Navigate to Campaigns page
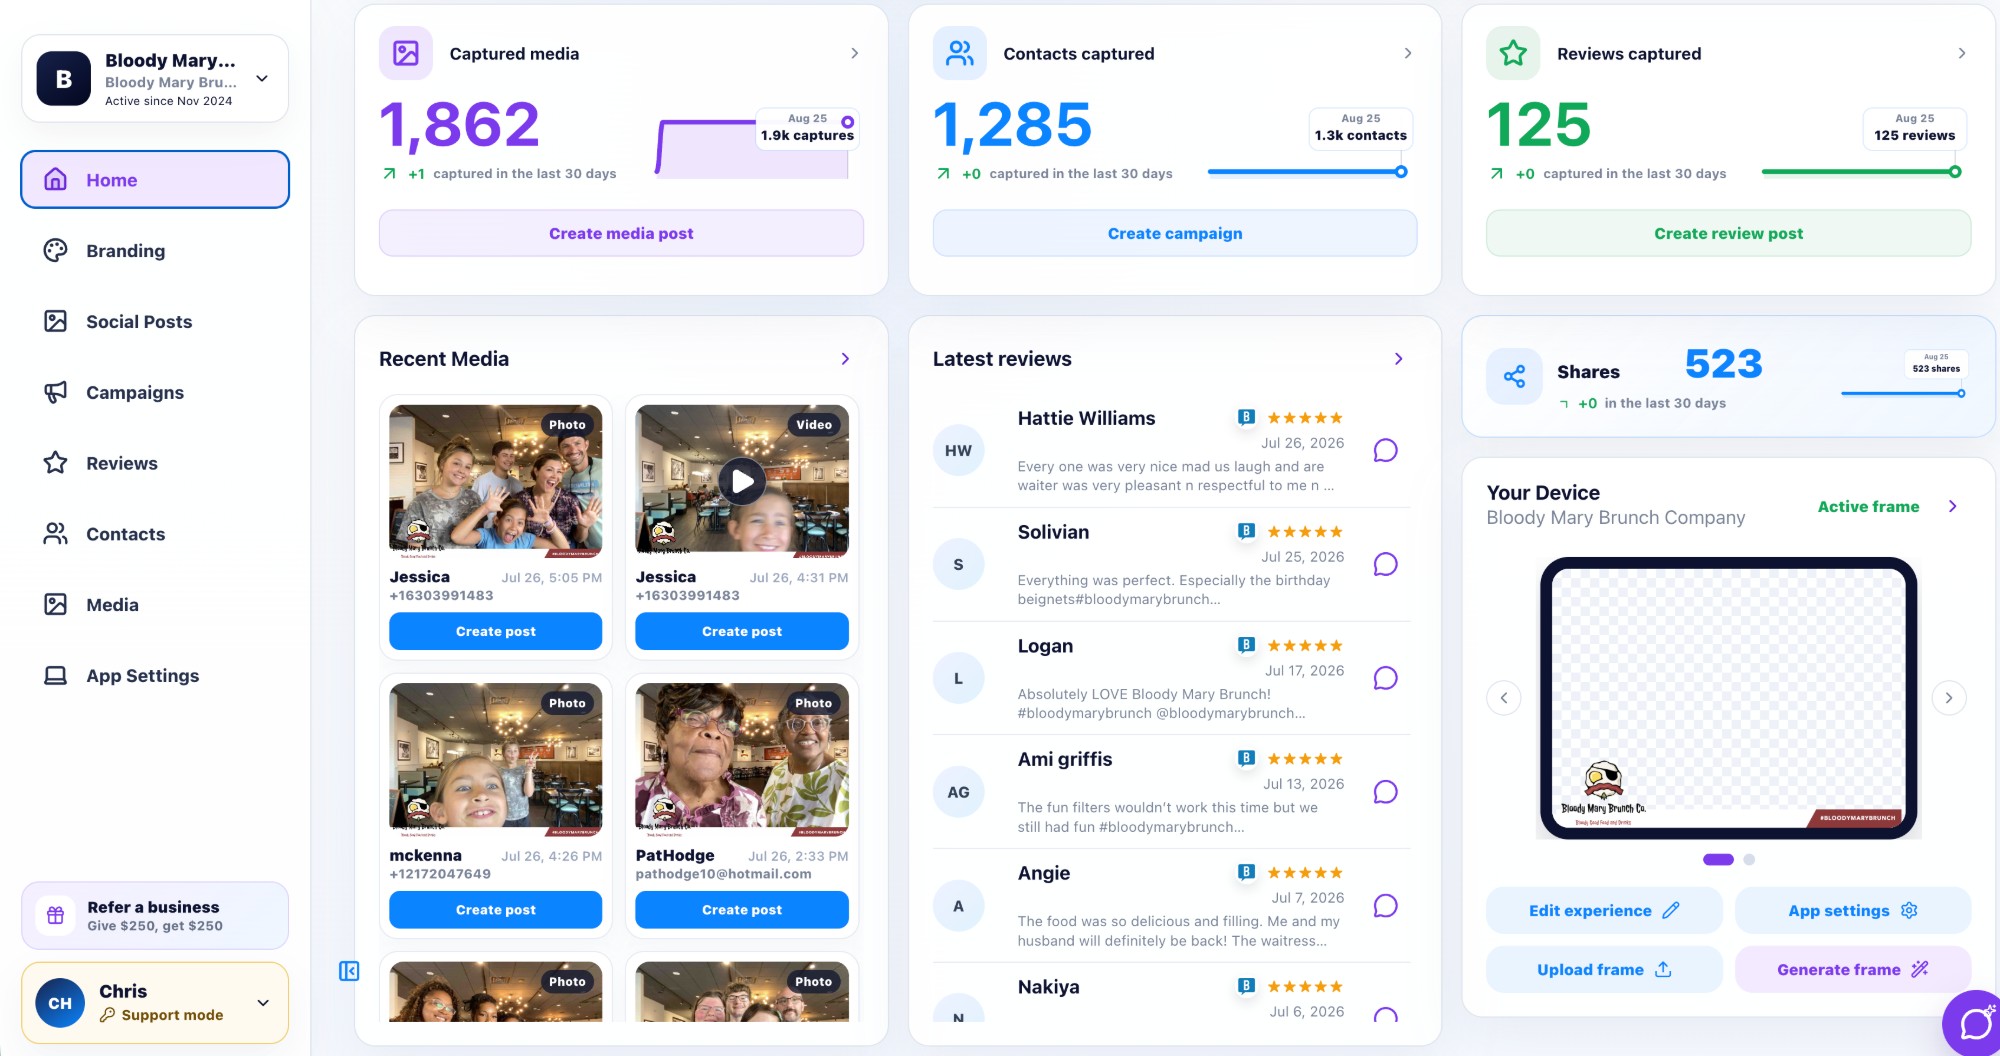 point(155,393)
